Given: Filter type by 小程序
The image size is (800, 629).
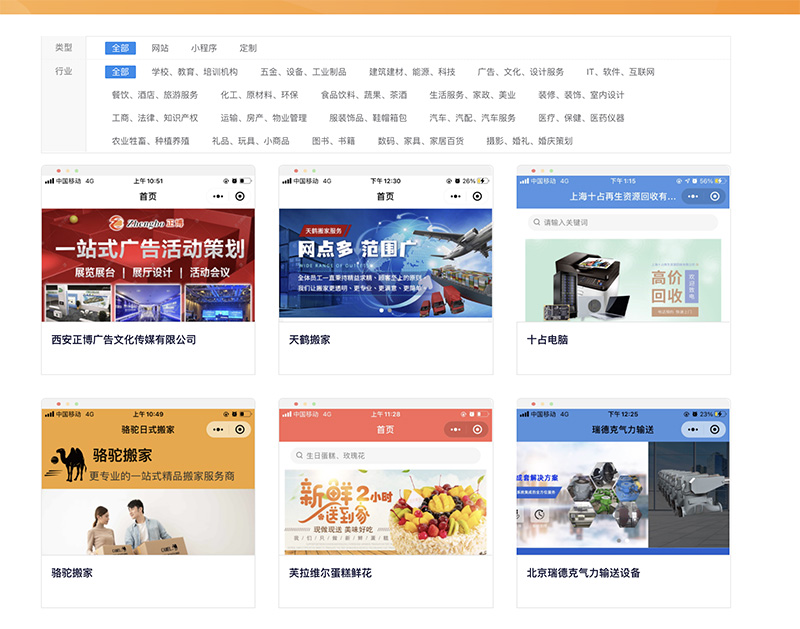Looking at the screenshot, I should 204,48.
